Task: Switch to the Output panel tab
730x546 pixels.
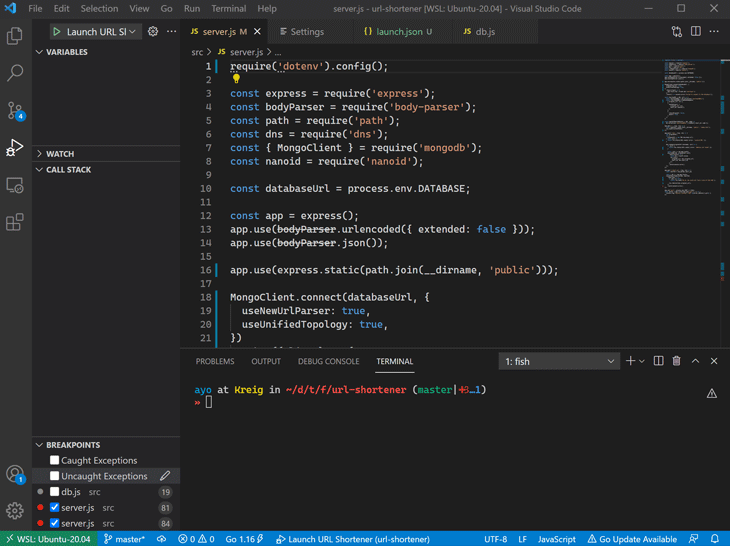Action: [266, 361]
